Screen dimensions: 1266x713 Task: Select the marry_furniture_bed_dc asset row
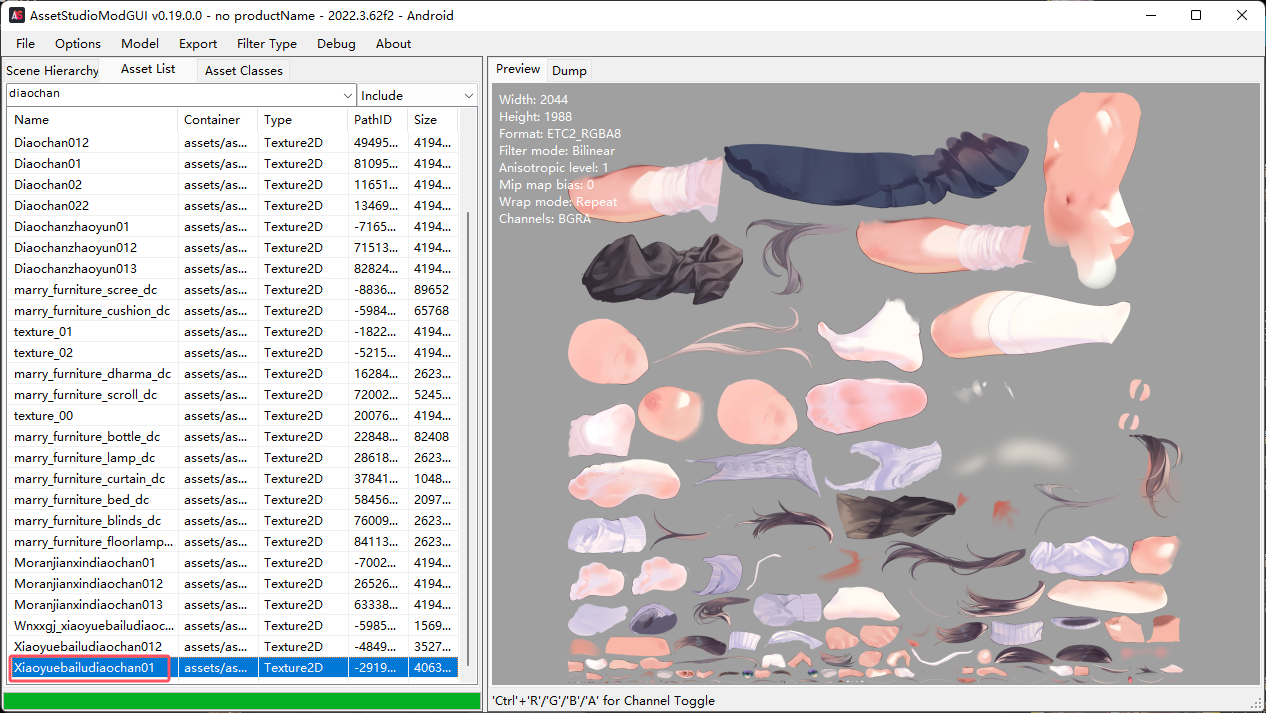[81, 500]
